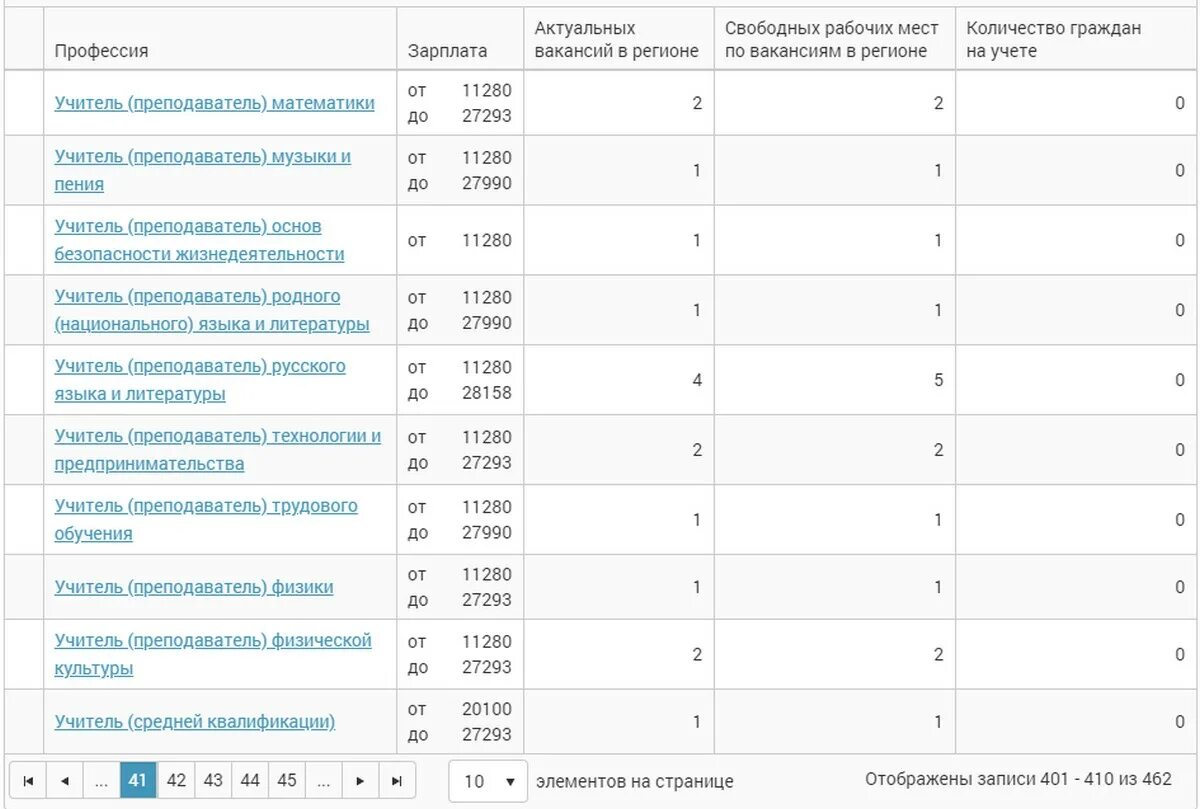Image resolution: width=1200 pixels, height=809 pixels.
Task: Select page 41 in the pager
Action: click(138, 781)
